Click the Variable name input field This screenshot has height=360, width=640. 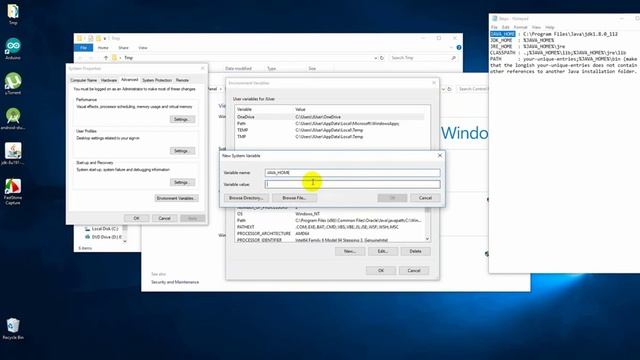tap(352, 173)
